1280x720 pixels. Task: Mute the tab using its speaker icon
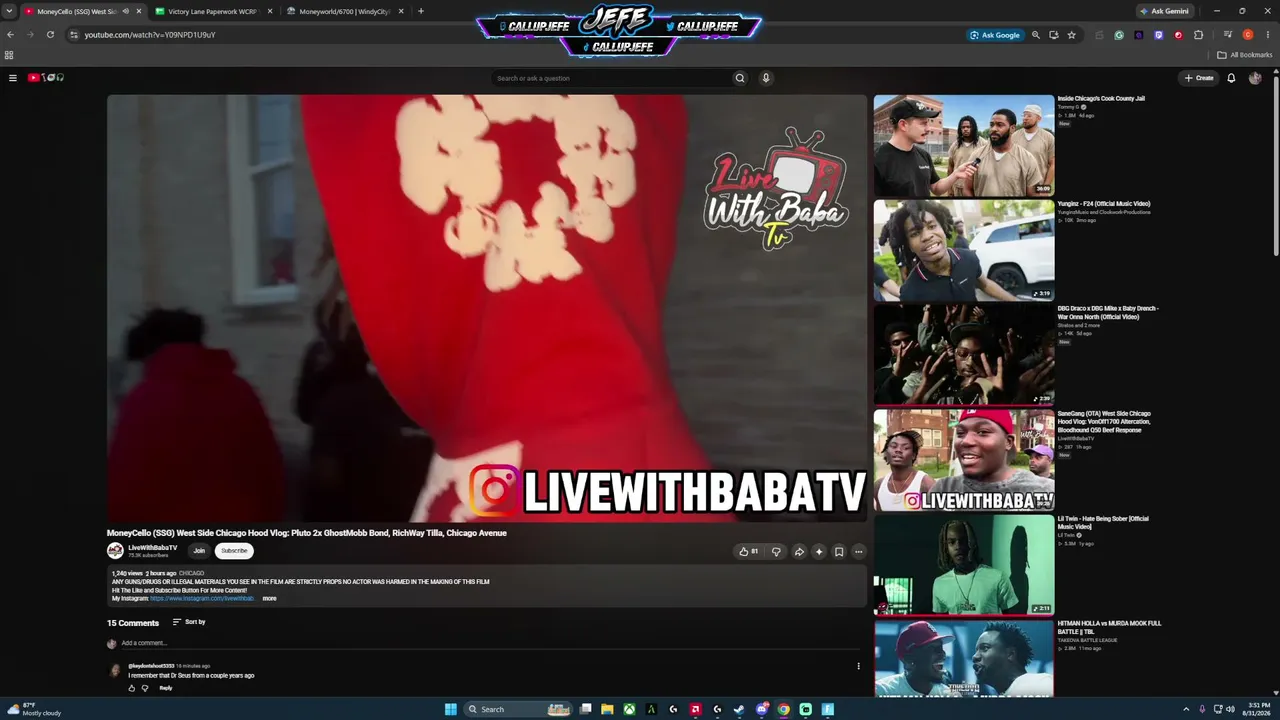point(125,11)
